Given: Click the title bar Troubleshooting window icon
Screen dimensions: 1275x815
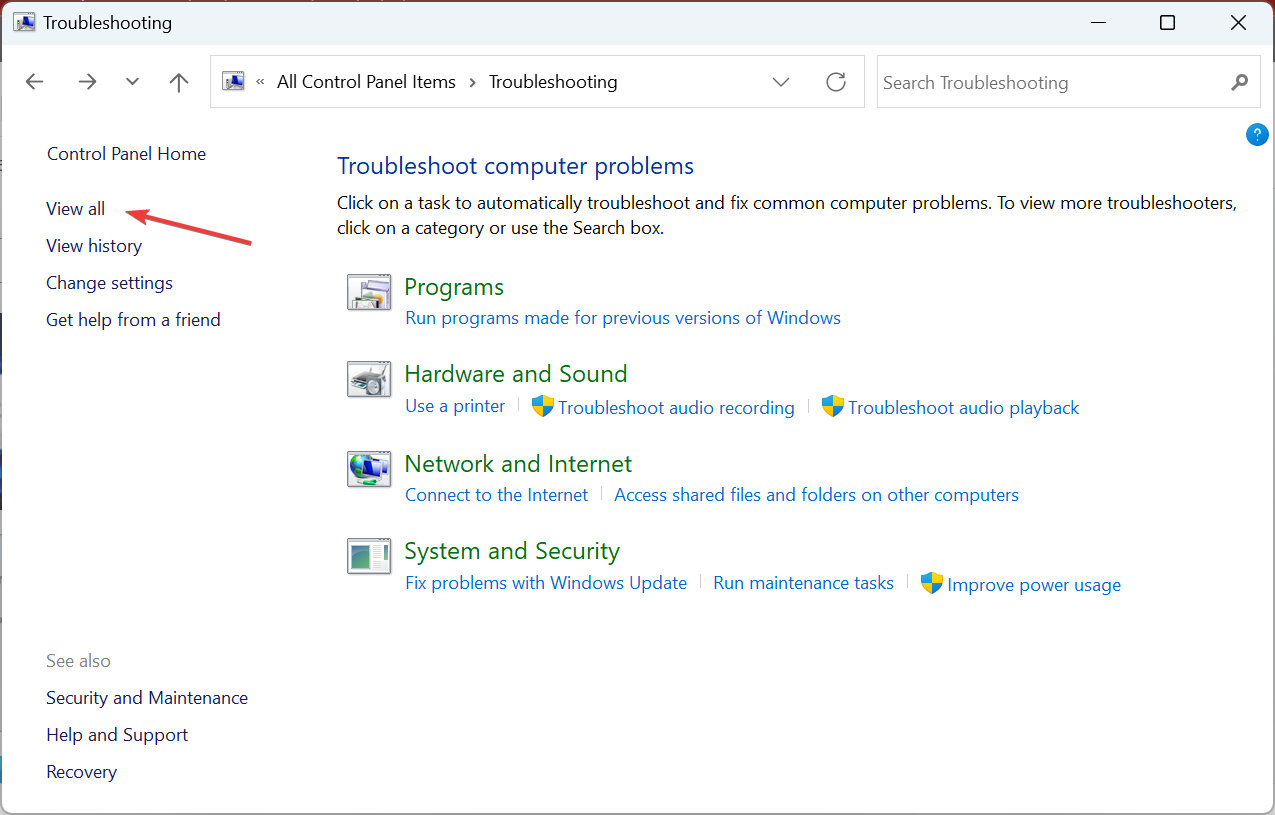Looking at the screenshot, I should pyautogui.click(x=24, y=22).
